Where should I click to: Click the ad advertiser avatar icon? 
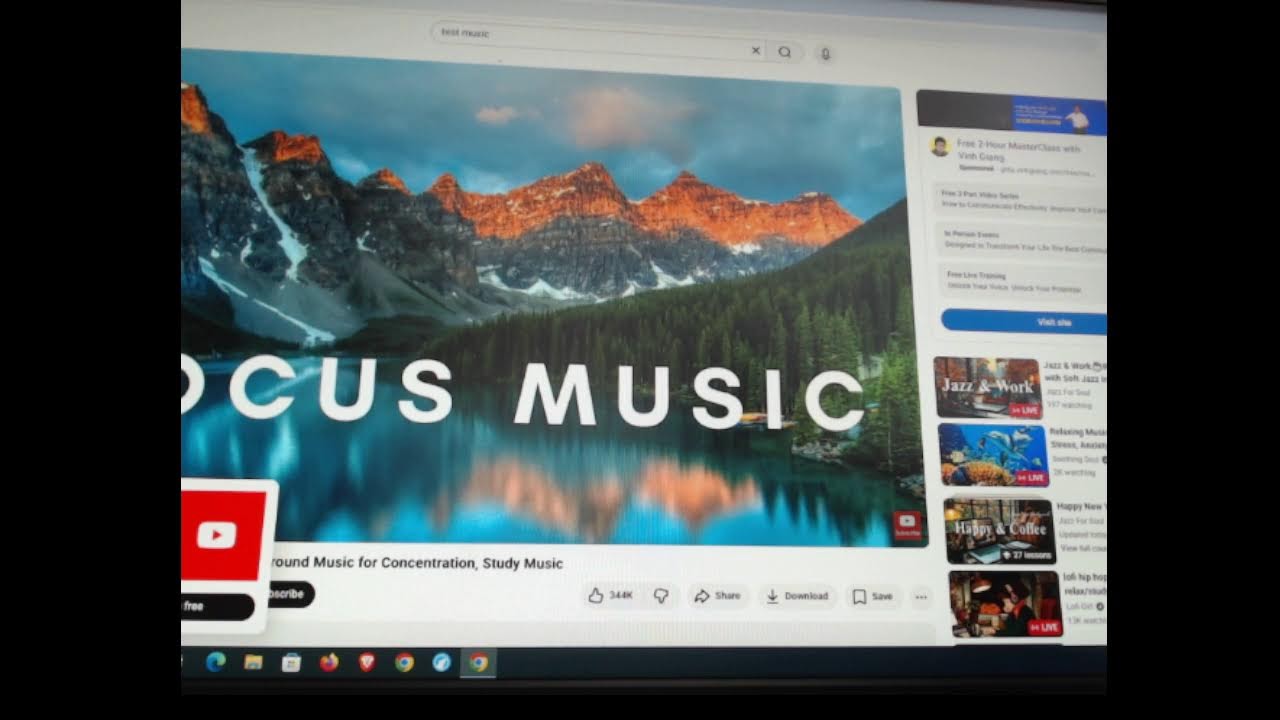click(940, 147)
